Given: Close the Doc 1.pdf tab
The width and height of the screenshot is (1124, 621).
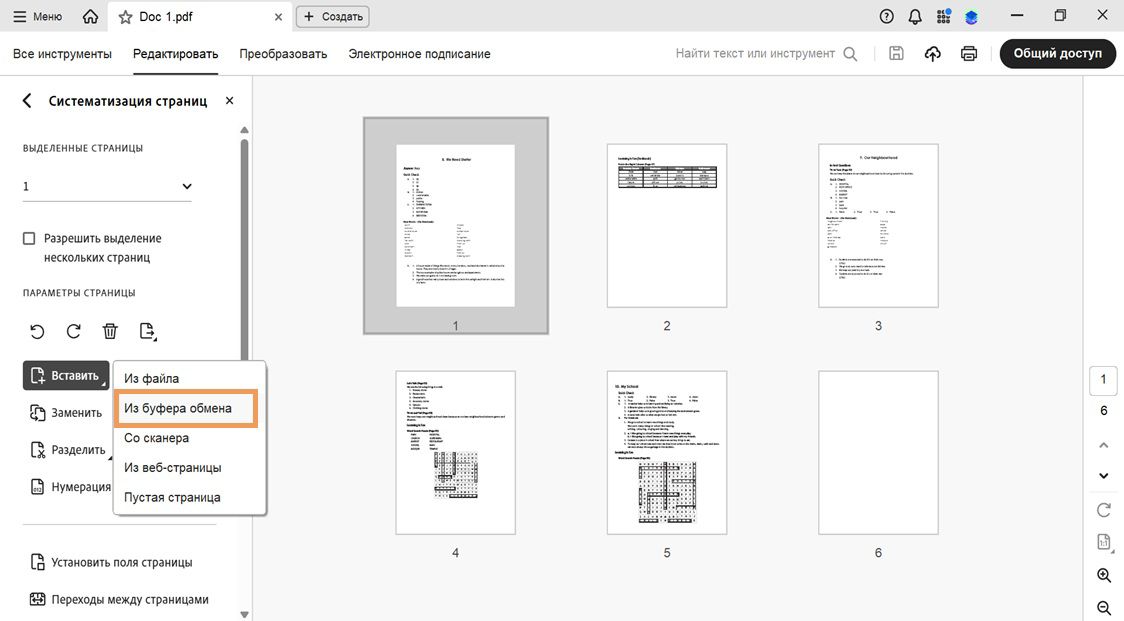Looking at the screenshot, I should coord(278,17).
